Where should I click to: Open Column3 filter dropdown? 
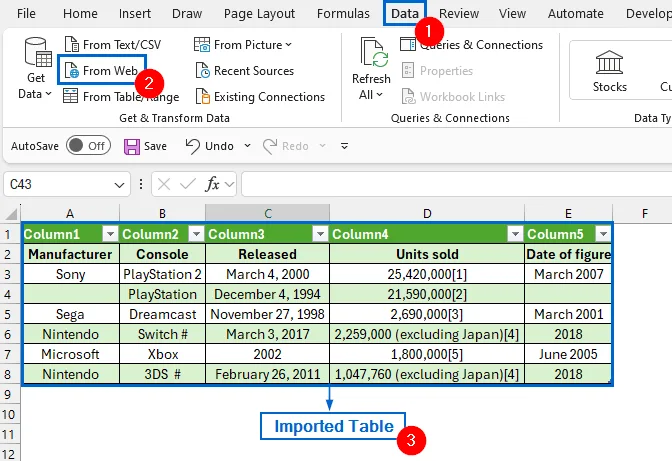click(320, 234)
